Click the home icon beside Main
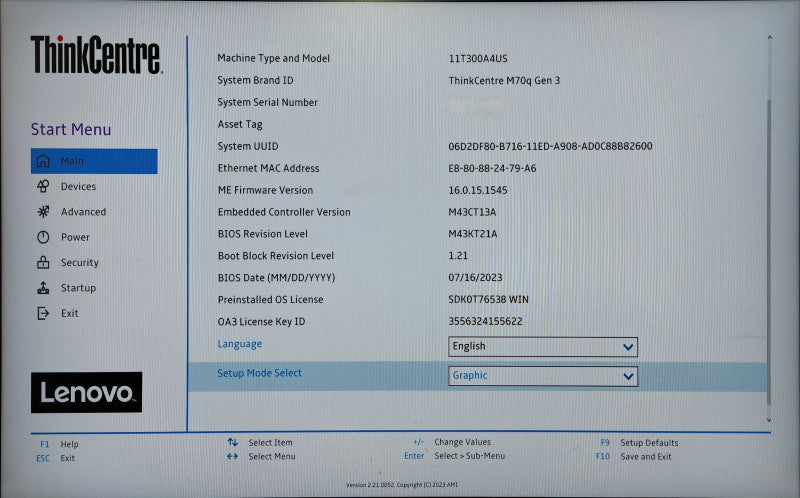Viewport: 800px width, 498px height. [x=43, y=161]
